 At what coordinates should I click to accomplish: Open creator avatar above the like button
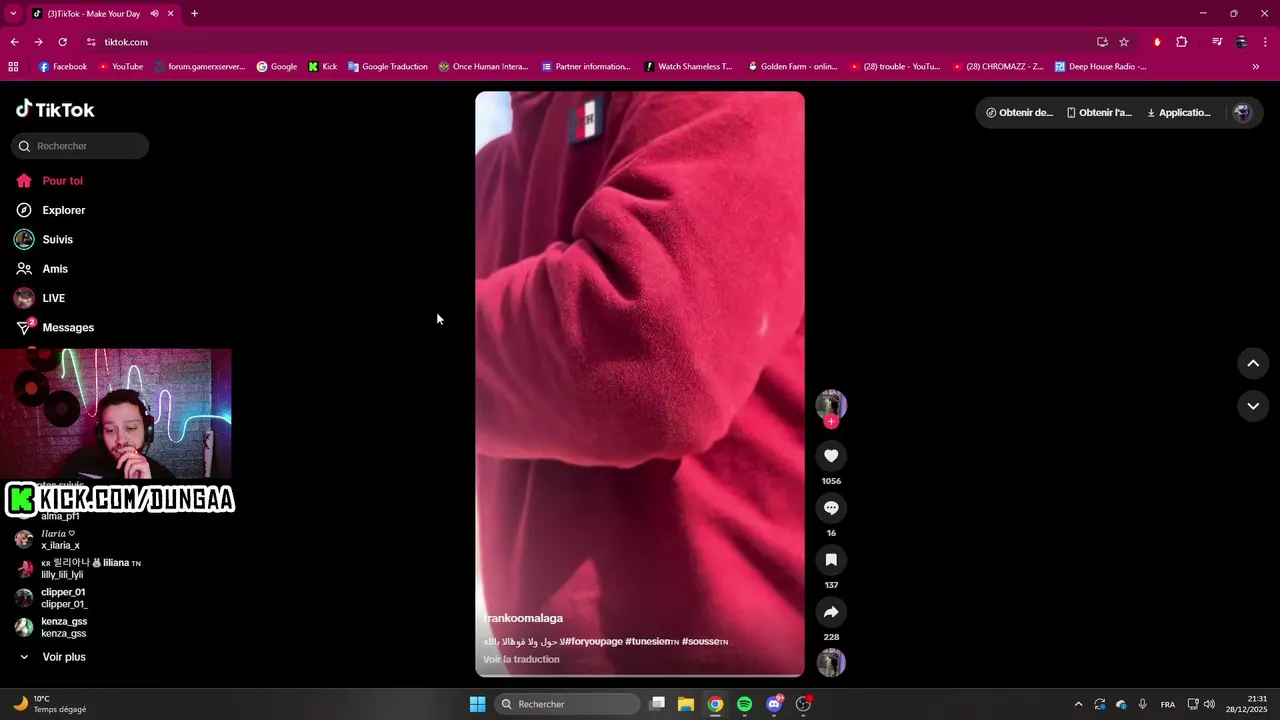click(x=831, y=404)
